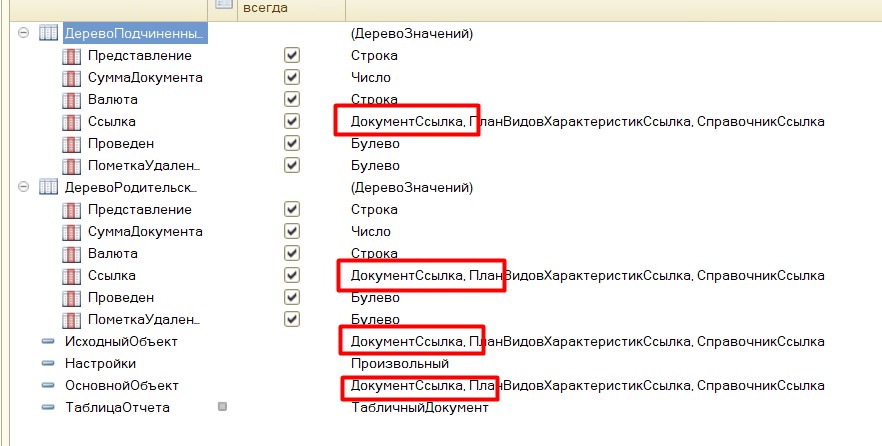Click the ТаблицаОтчета attribute icon

click(x=48, y=407)
